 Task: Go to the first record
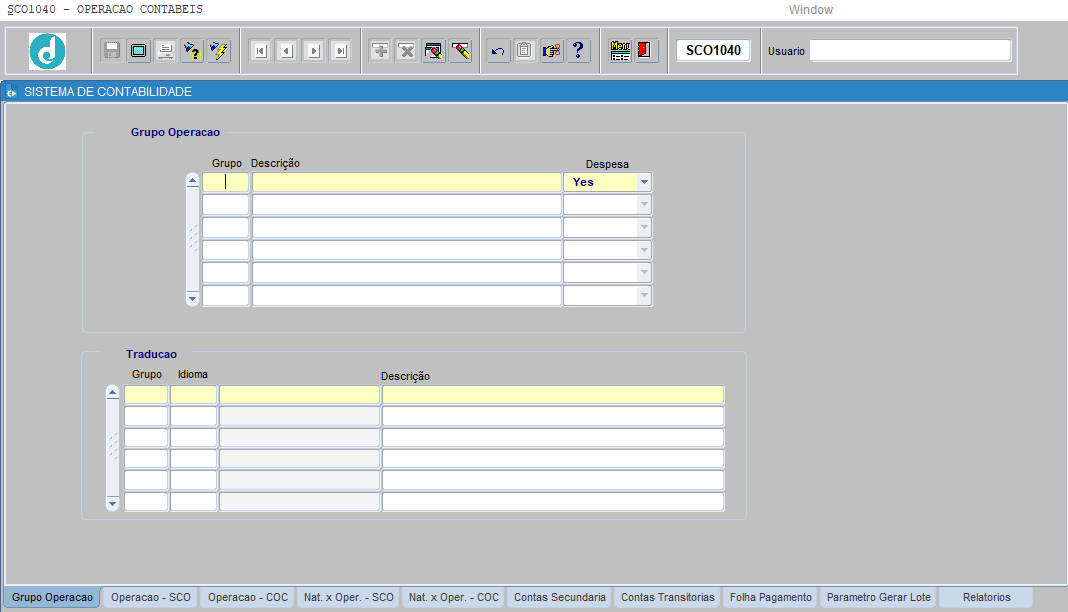(260, 51)
